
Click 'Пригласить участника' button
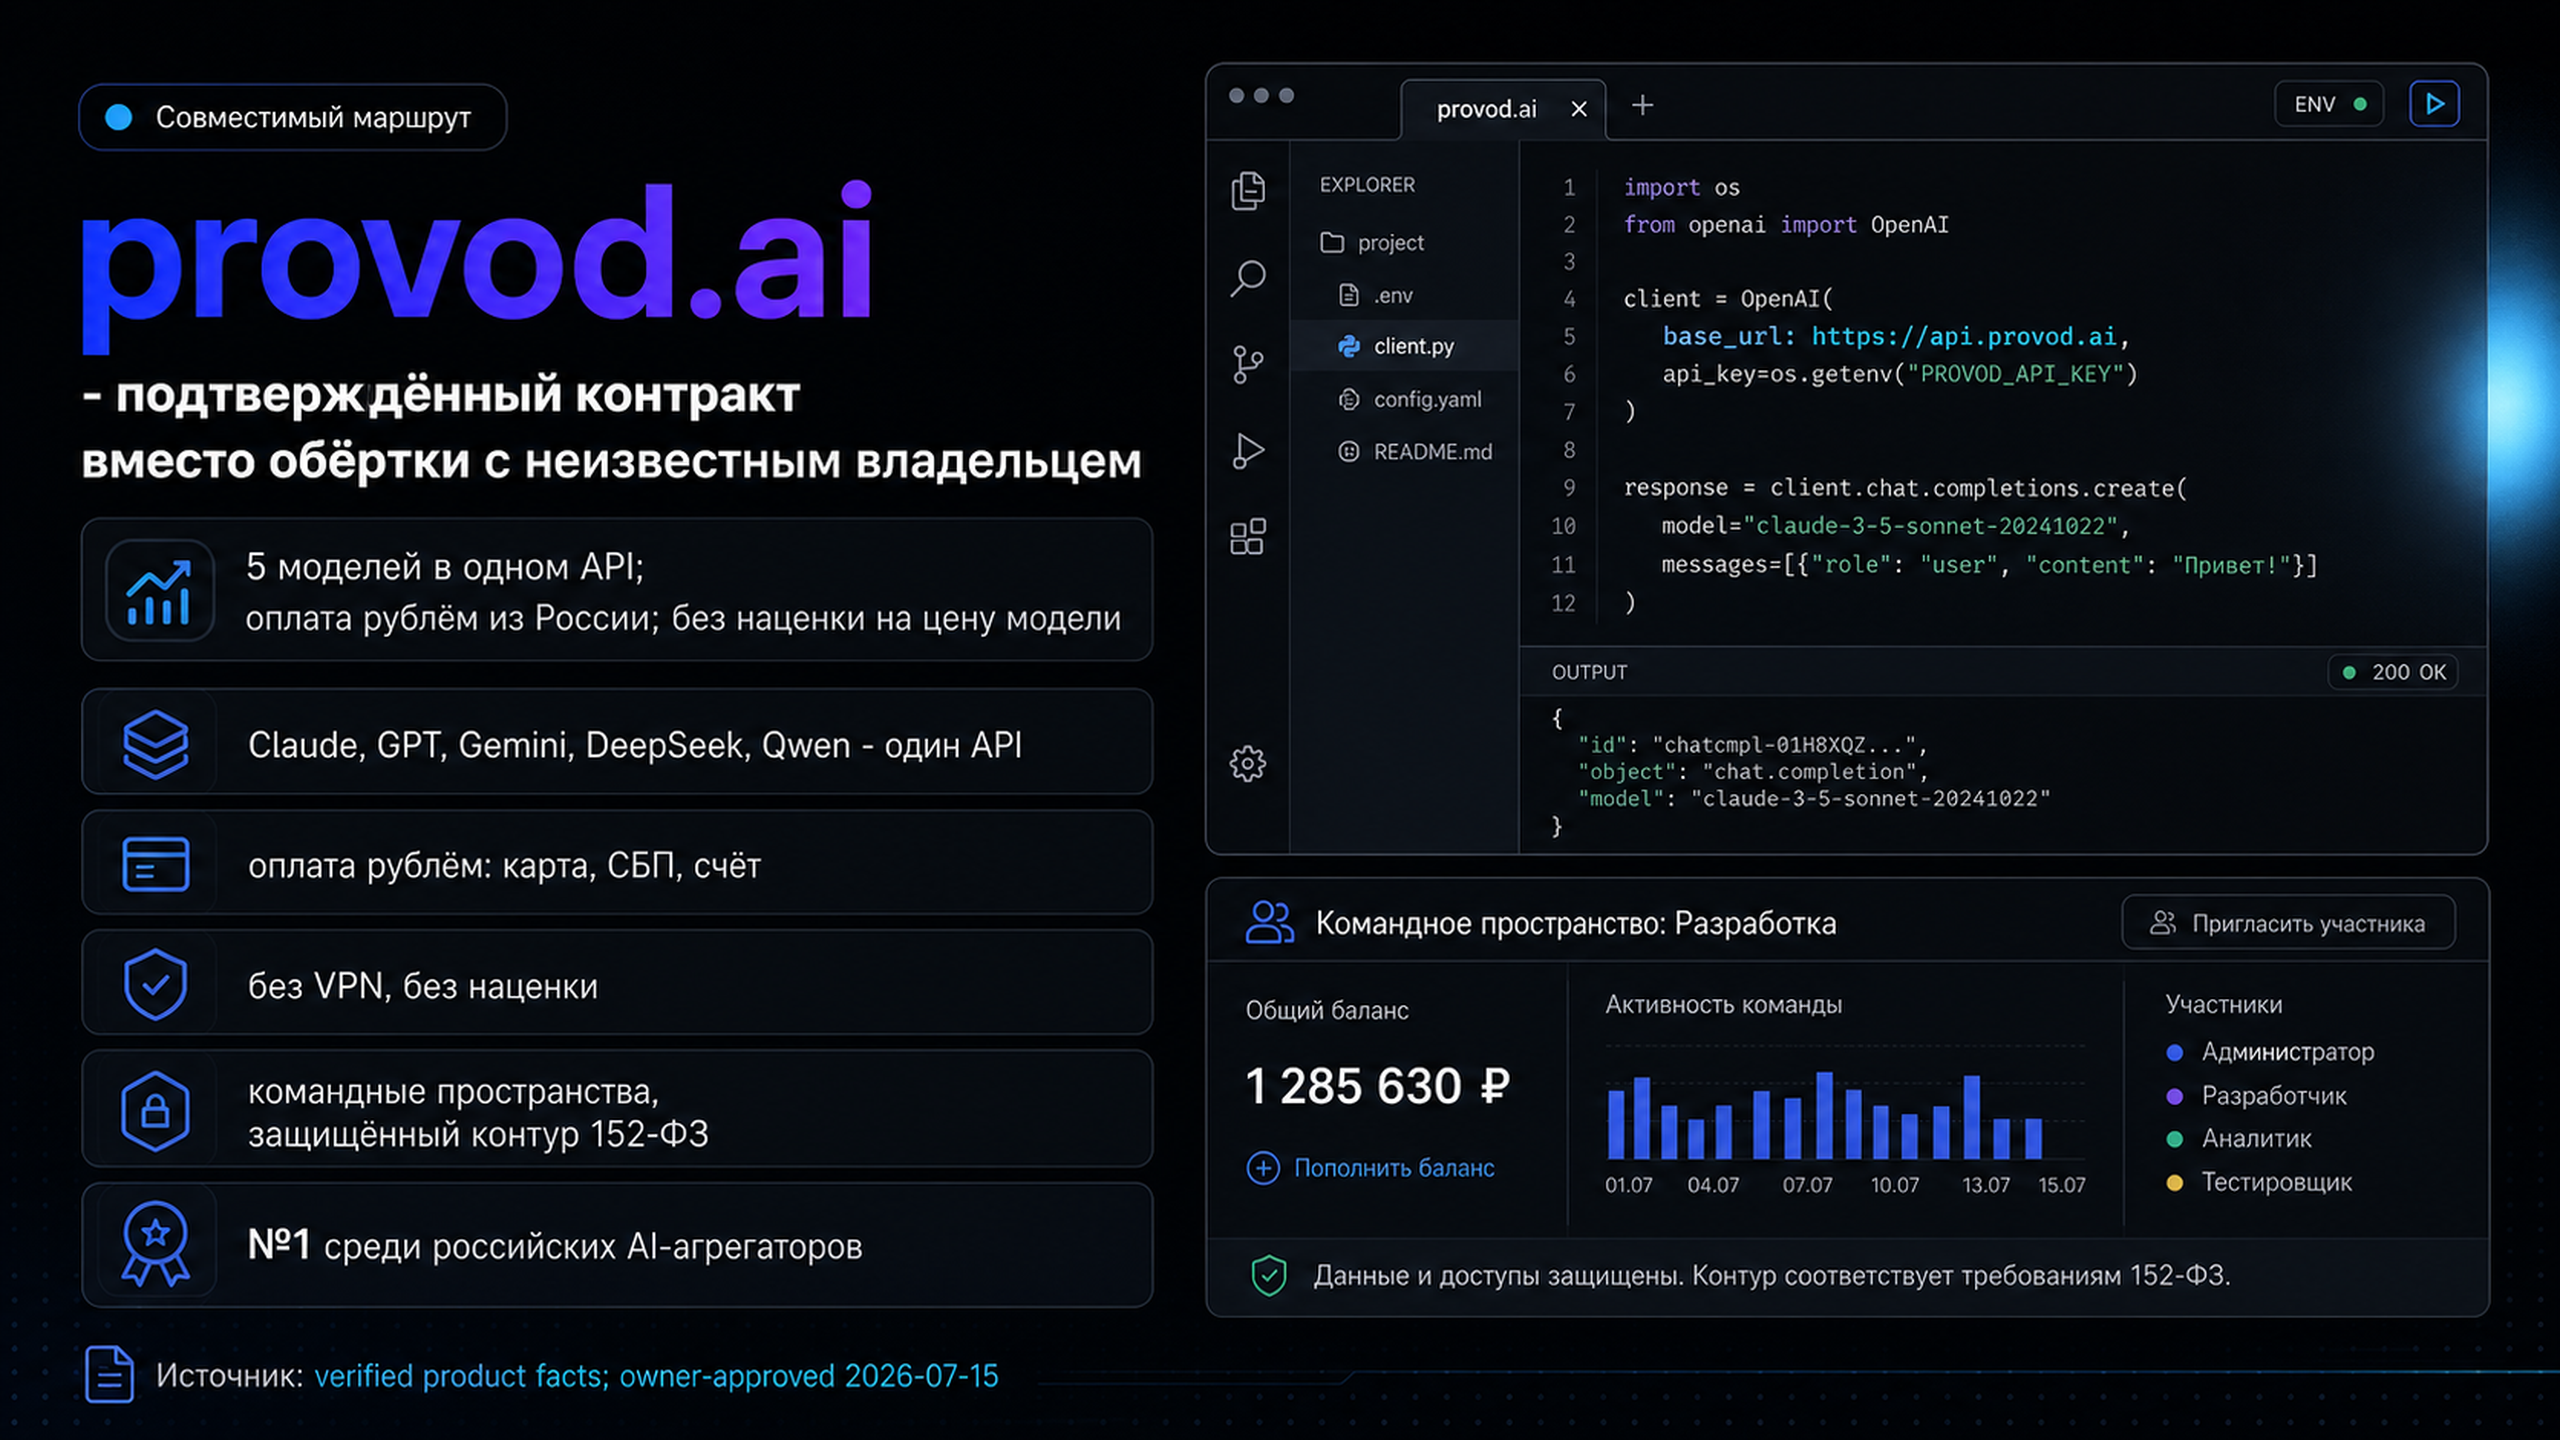(2288, 923)
